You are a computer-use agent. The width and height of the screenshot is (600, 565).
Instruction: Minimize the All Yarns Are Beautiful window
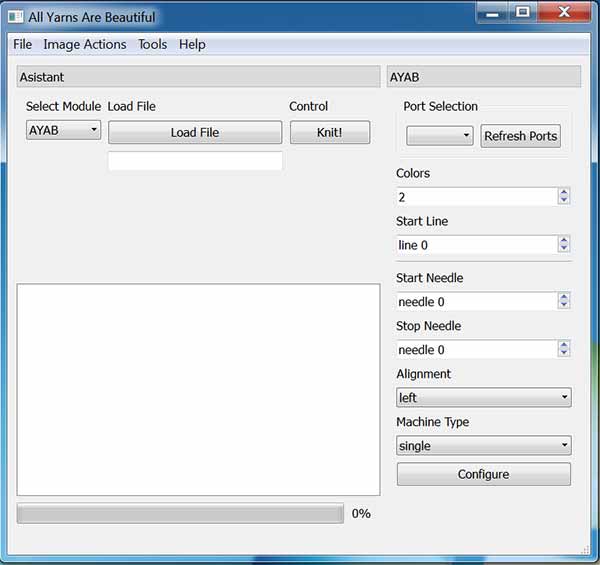coord(493,14)
